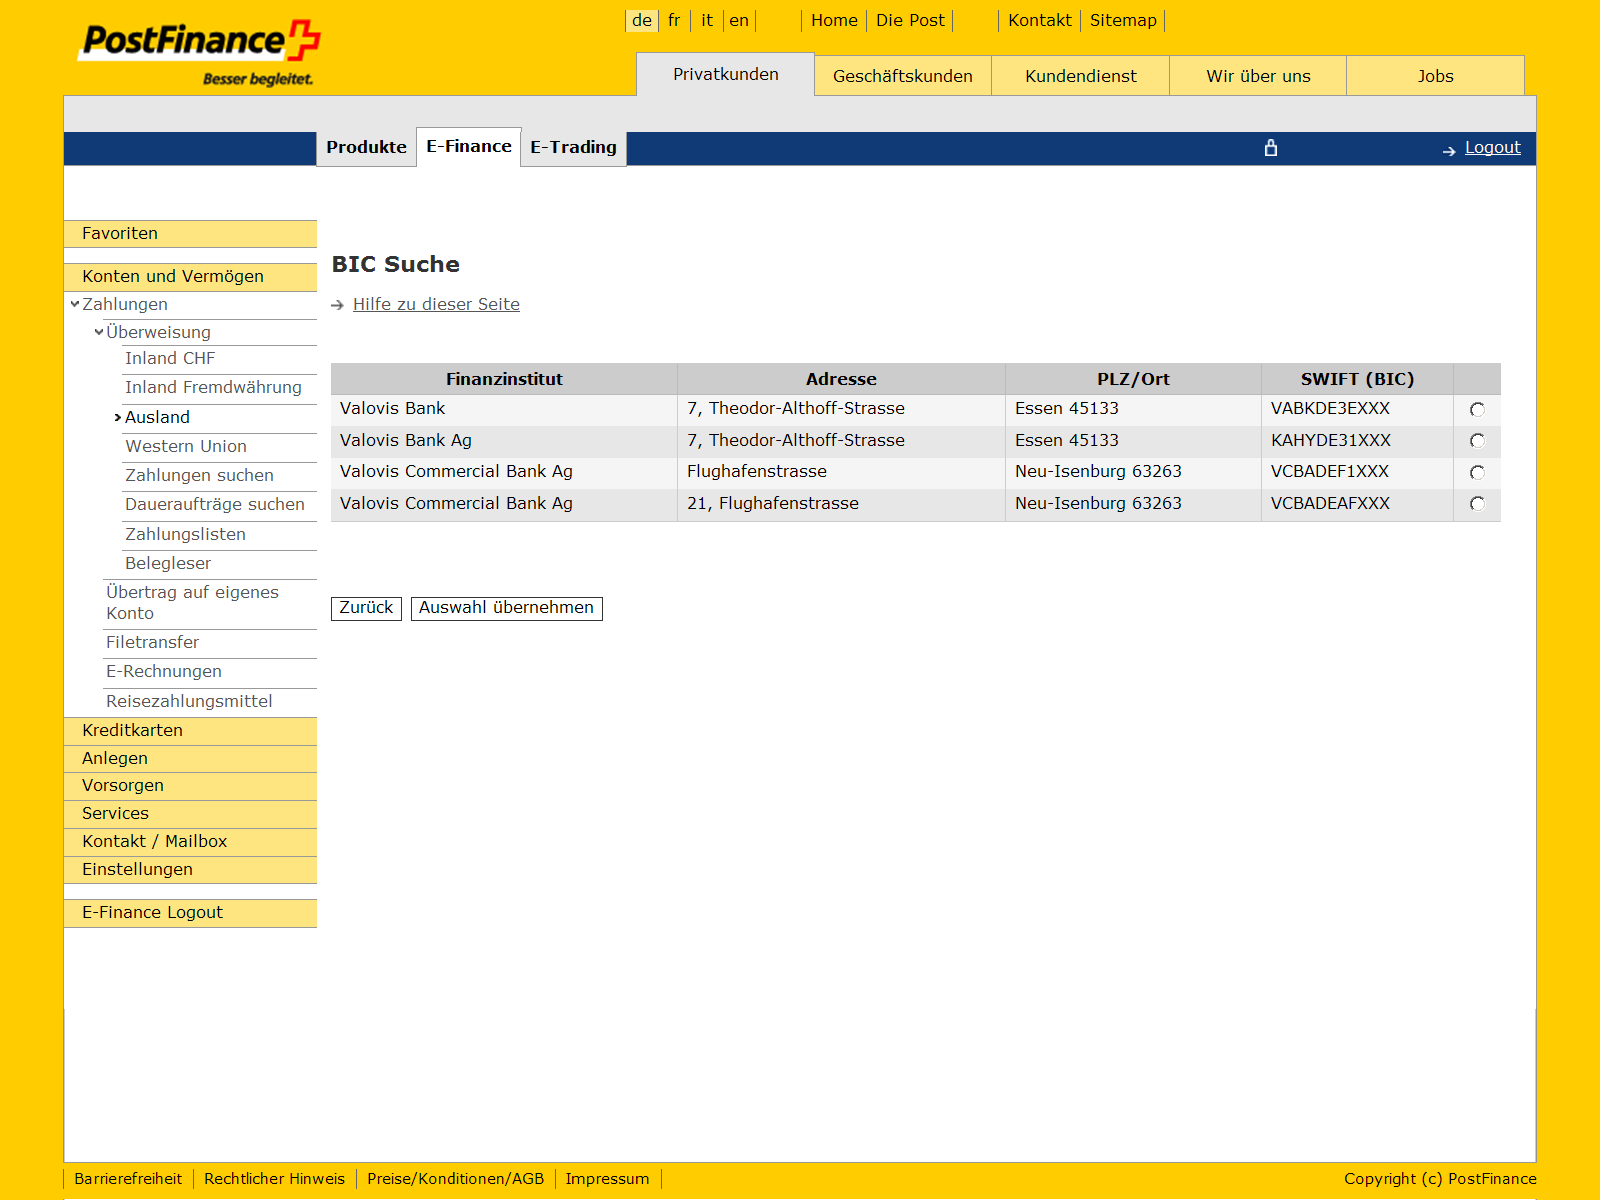Select Ausland transfer option
Viewport: 1600px width, 1200px height.
tap(157, 417)
